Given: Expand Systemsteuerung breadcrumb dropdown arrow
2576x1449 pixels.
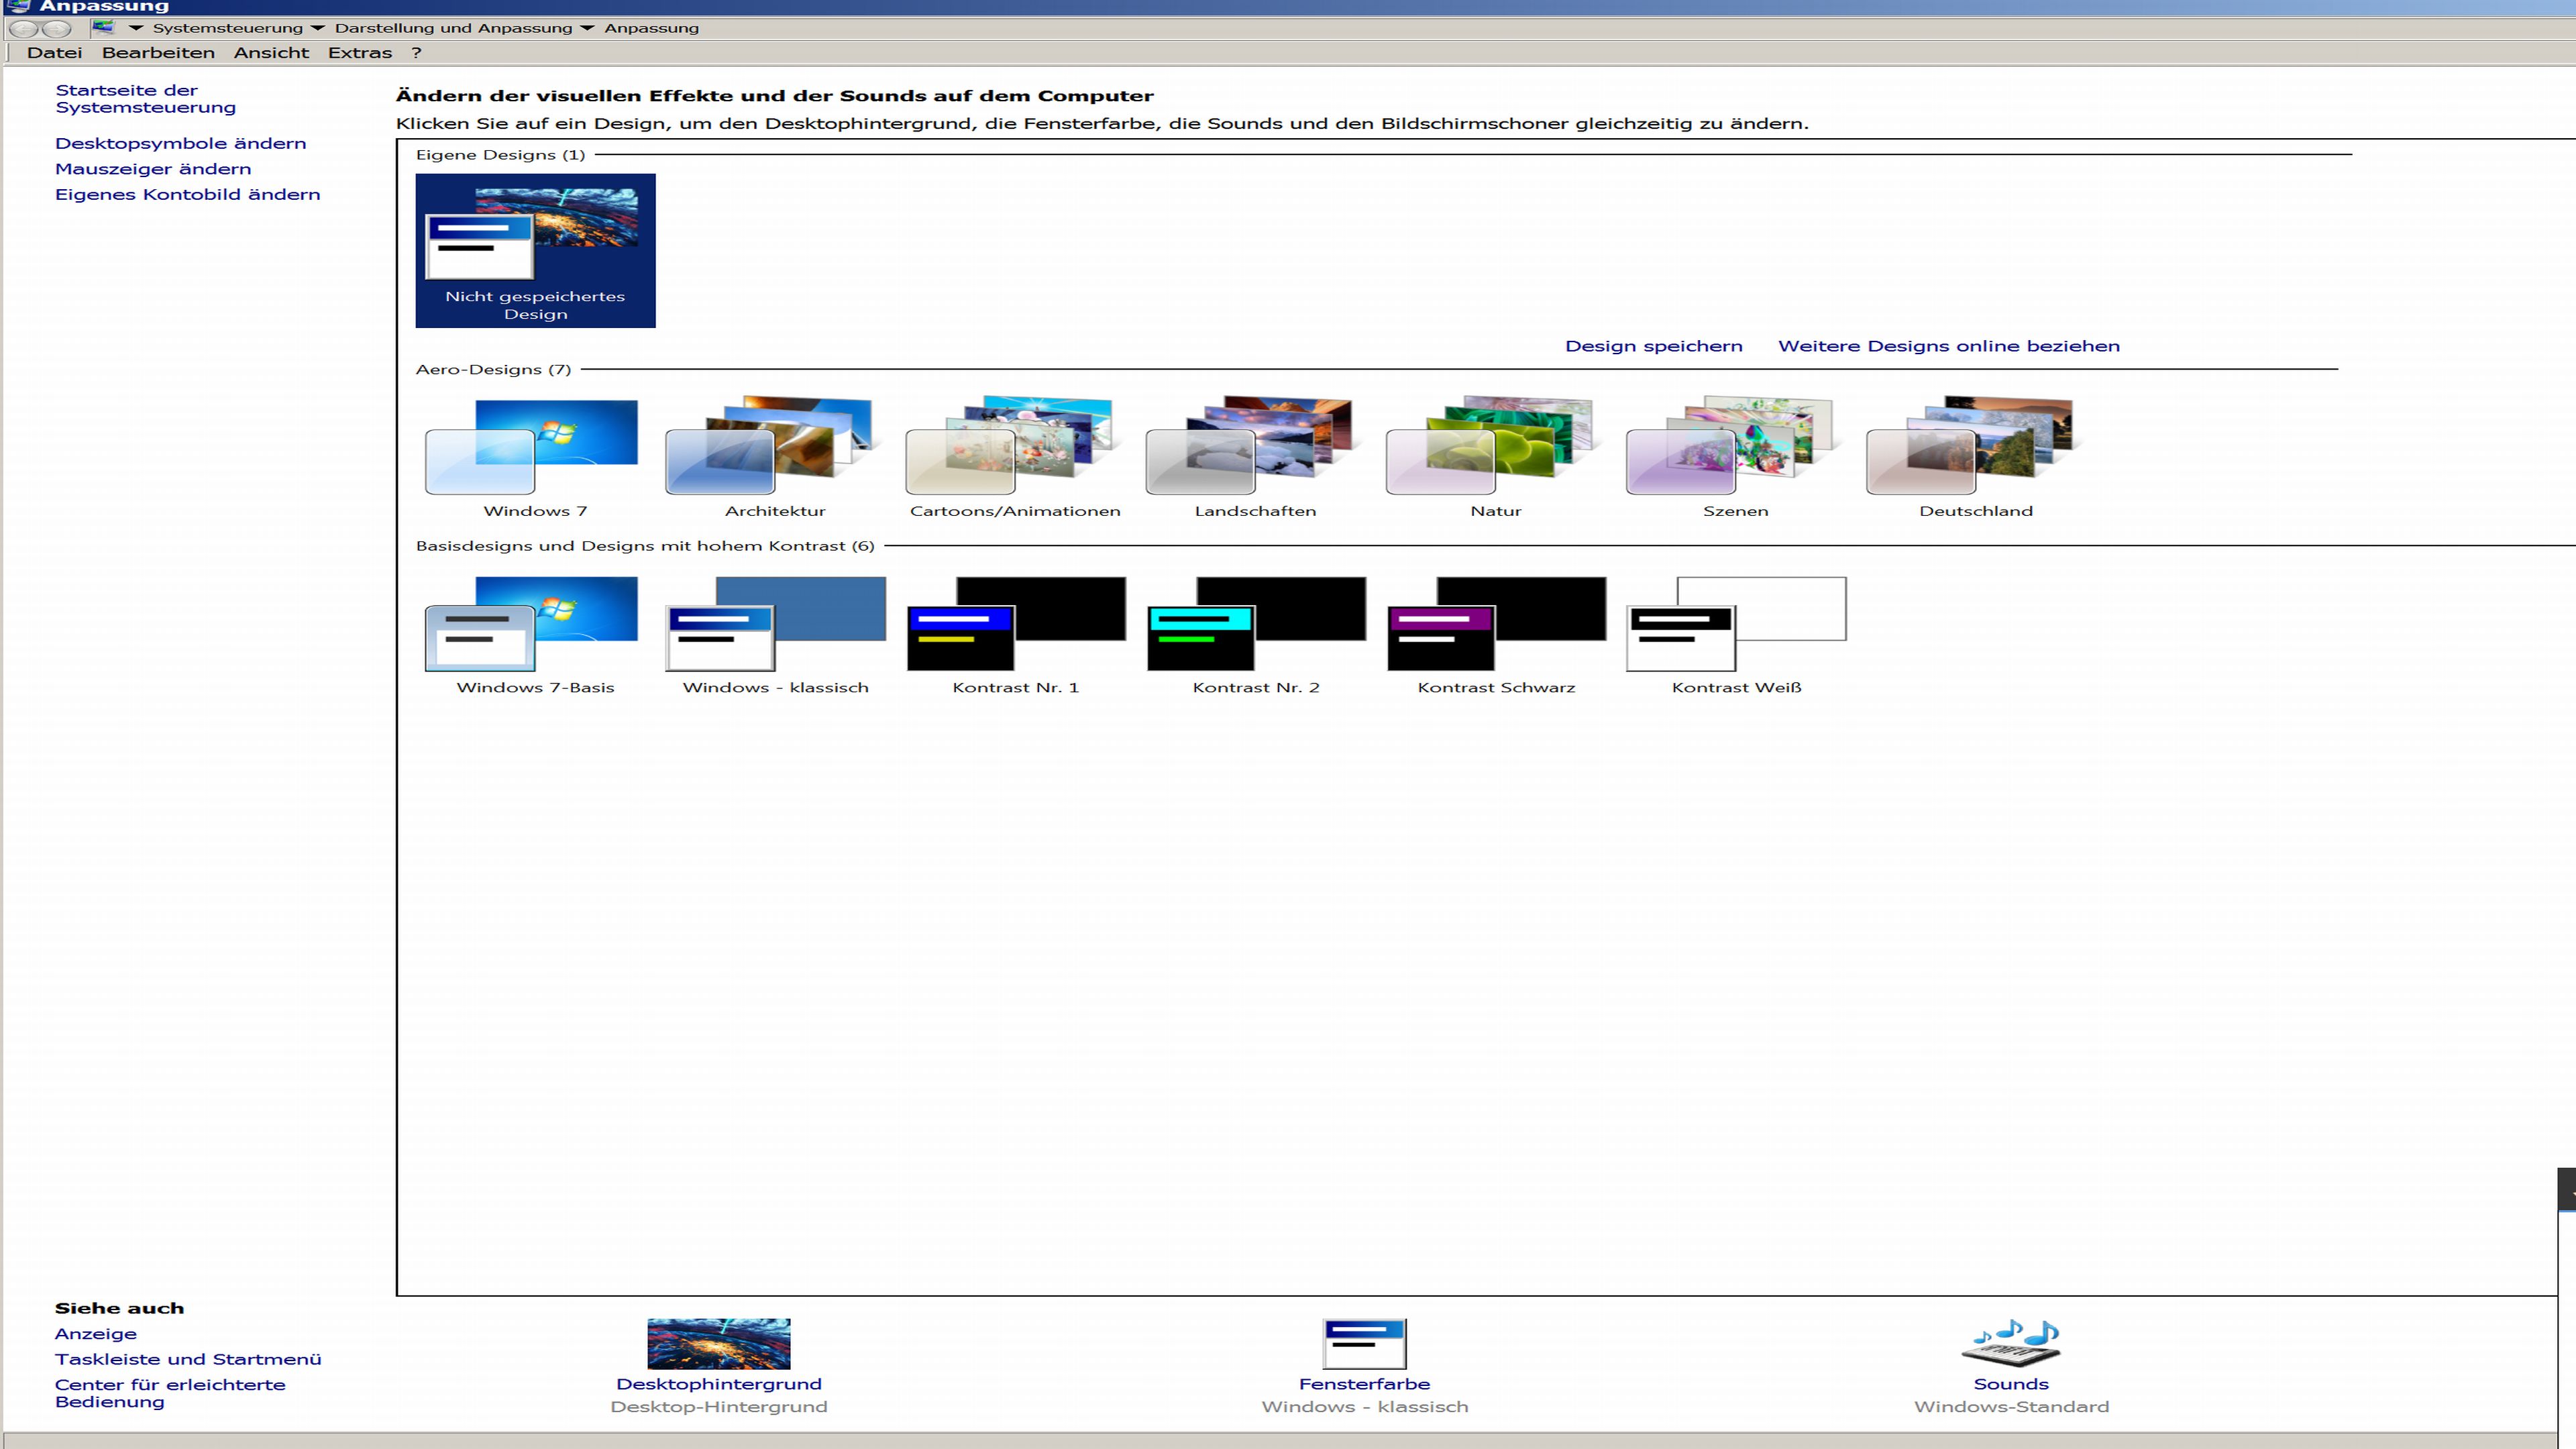Looking at the screenshot, I should coord(318,28).
